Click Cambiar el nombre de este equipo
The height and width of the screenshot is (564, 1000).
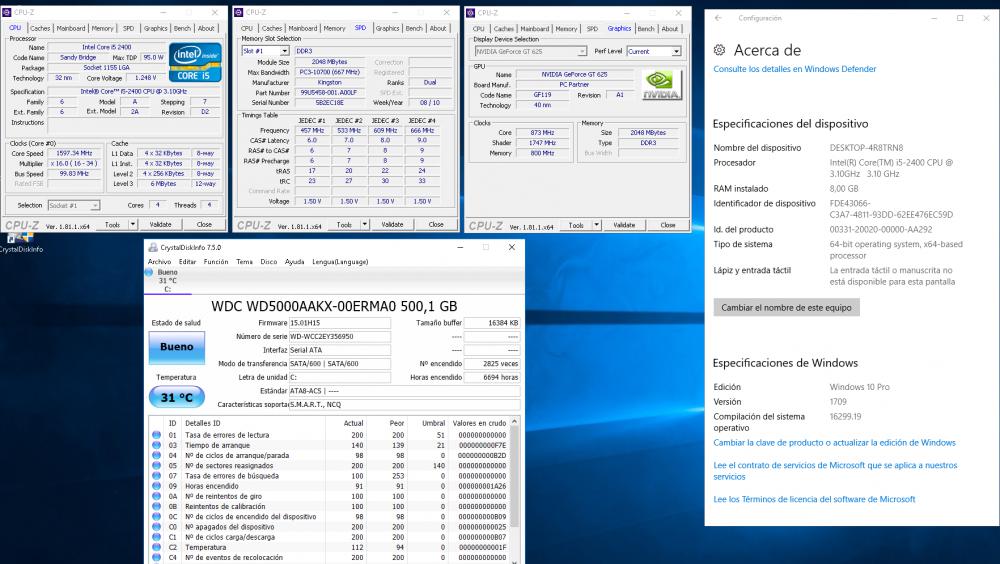click(x=786, y=308)
